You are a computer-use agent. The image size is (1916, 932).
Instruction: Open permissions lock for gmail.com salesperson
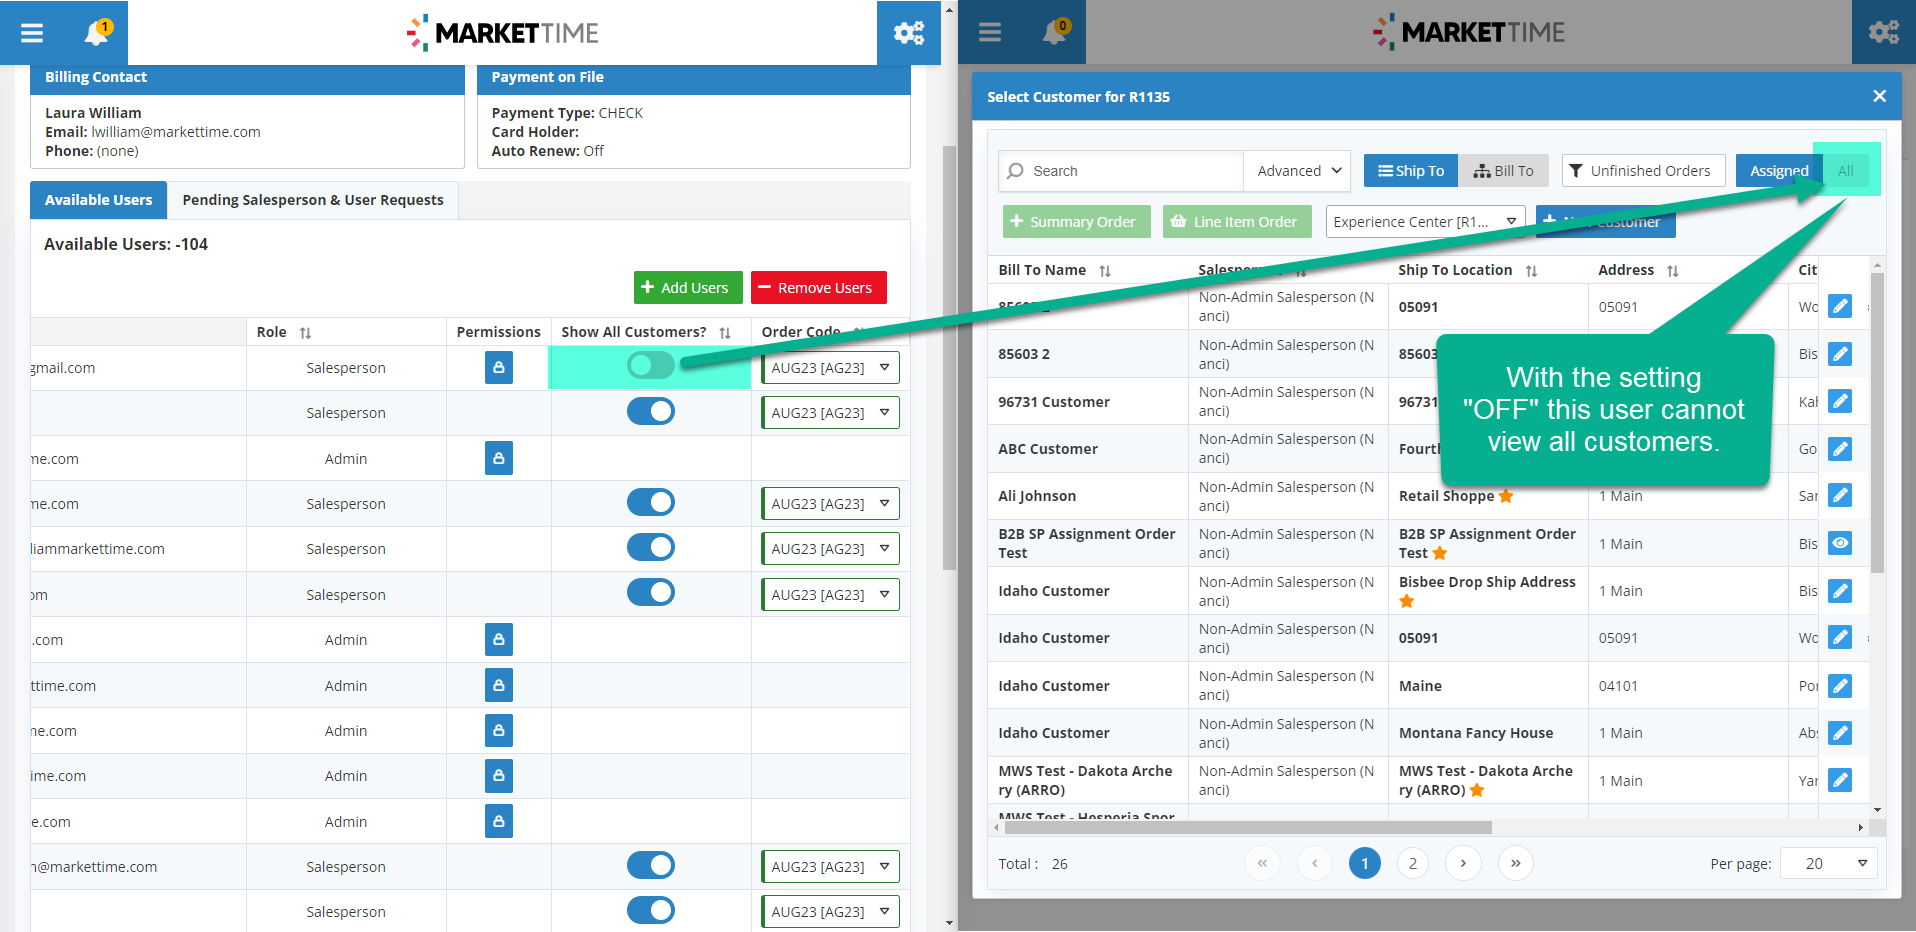click(499, 368)
